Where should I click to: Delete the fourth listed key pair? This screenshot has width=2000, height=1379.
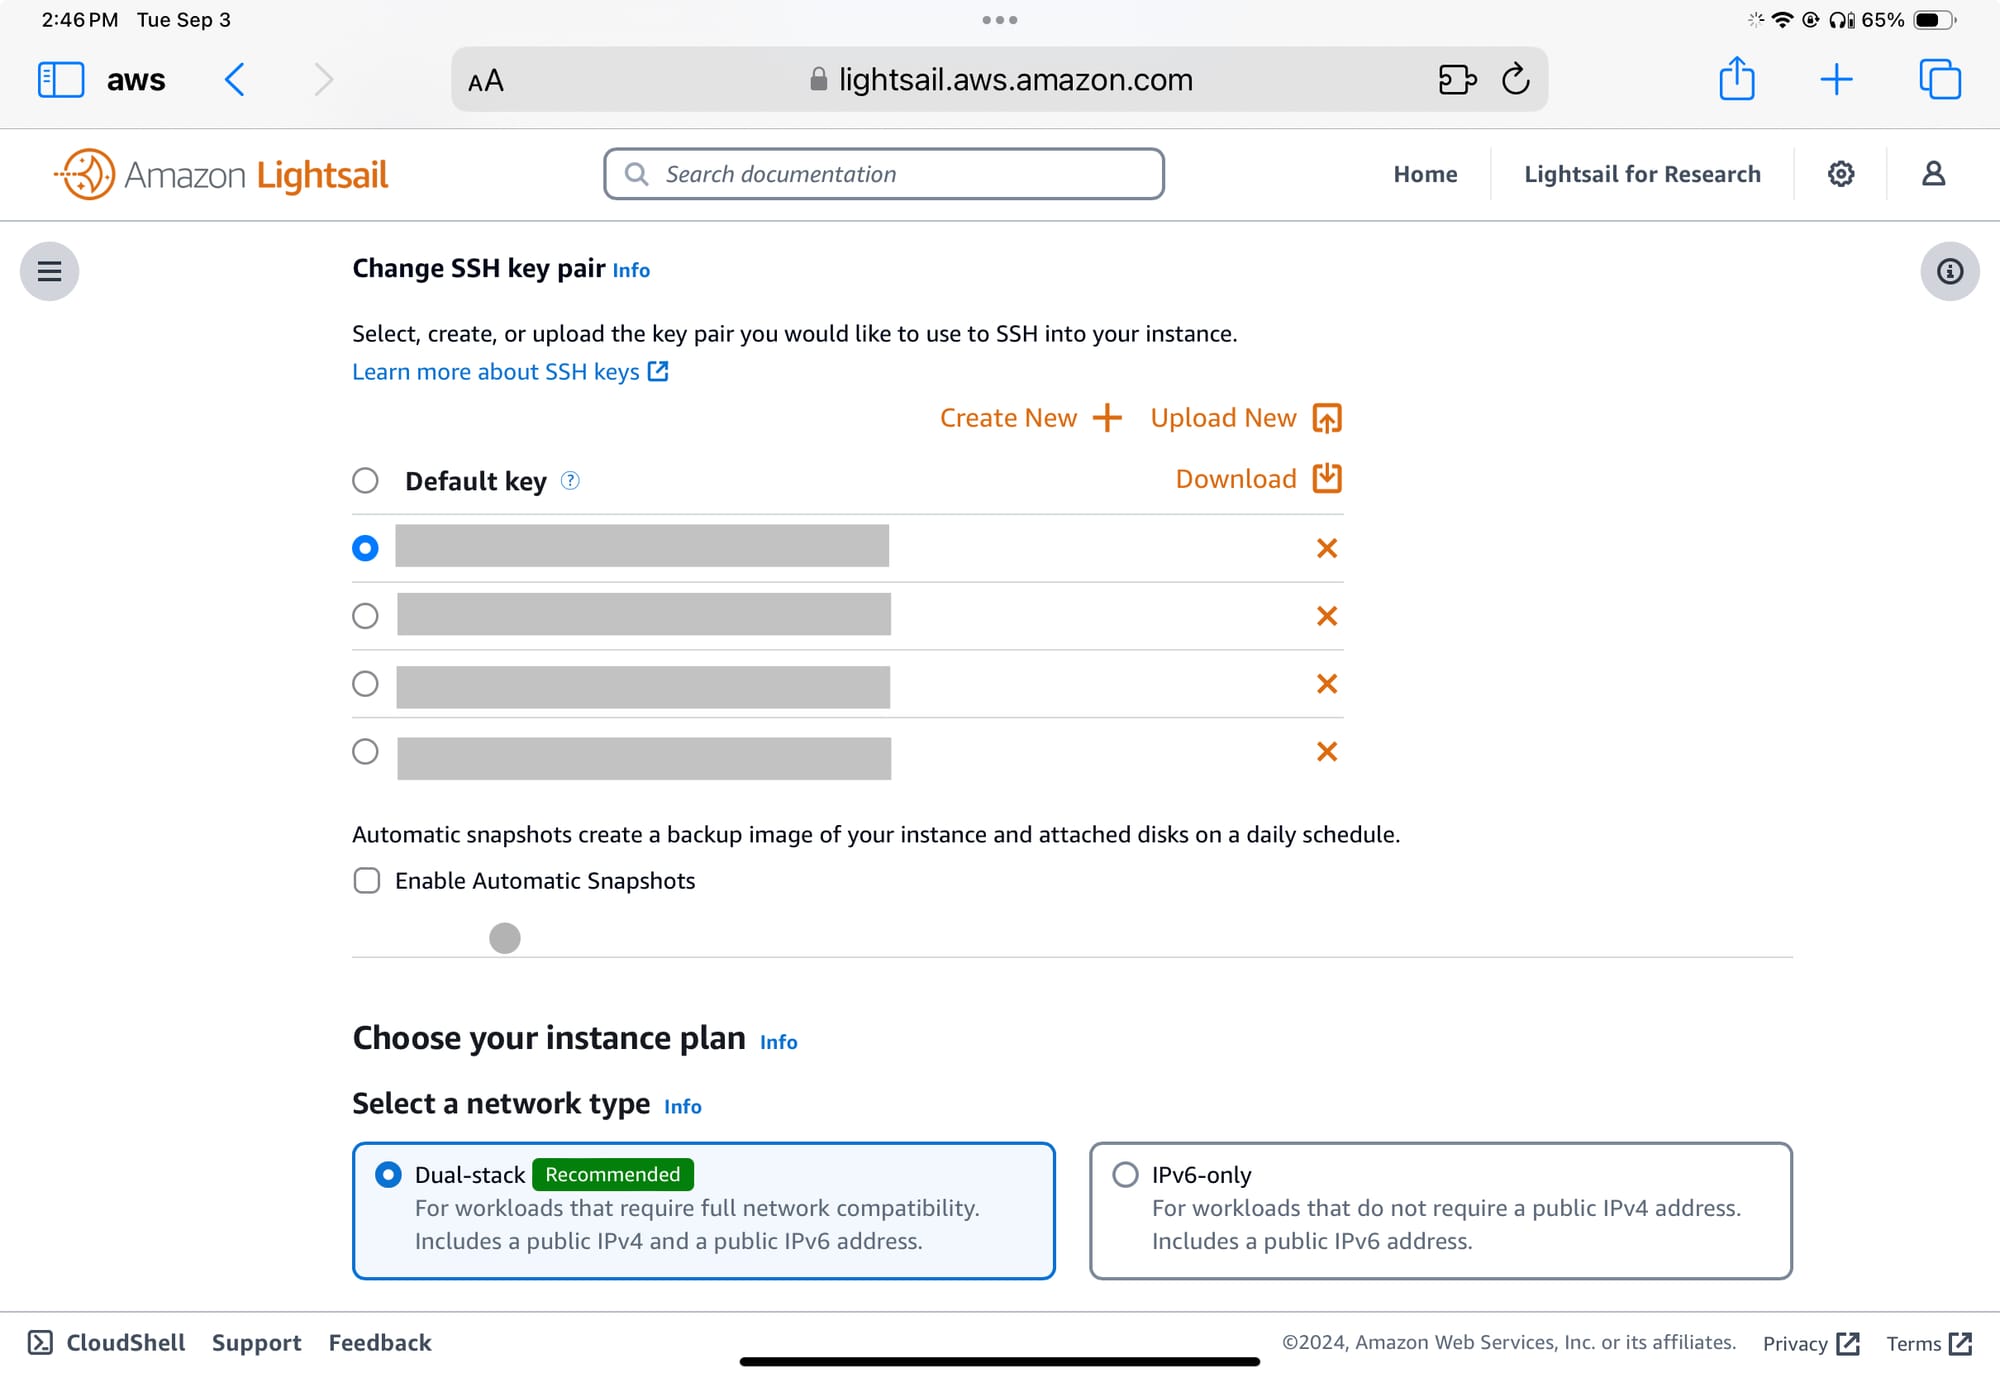coord(1327,752)
